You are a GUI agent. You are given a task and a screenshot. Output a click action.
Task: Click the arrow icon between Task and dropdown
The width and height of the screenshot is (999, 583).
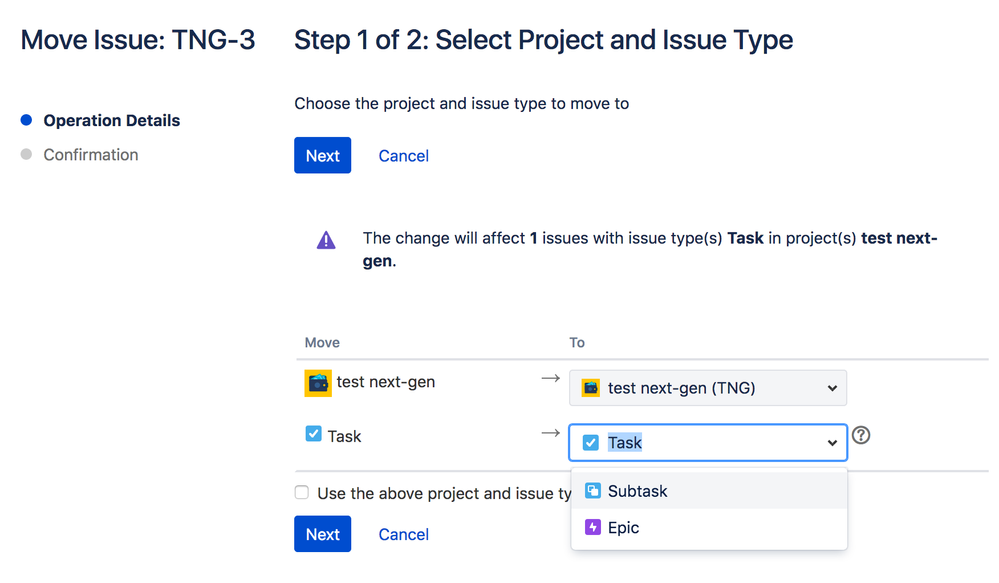[549, 433]
